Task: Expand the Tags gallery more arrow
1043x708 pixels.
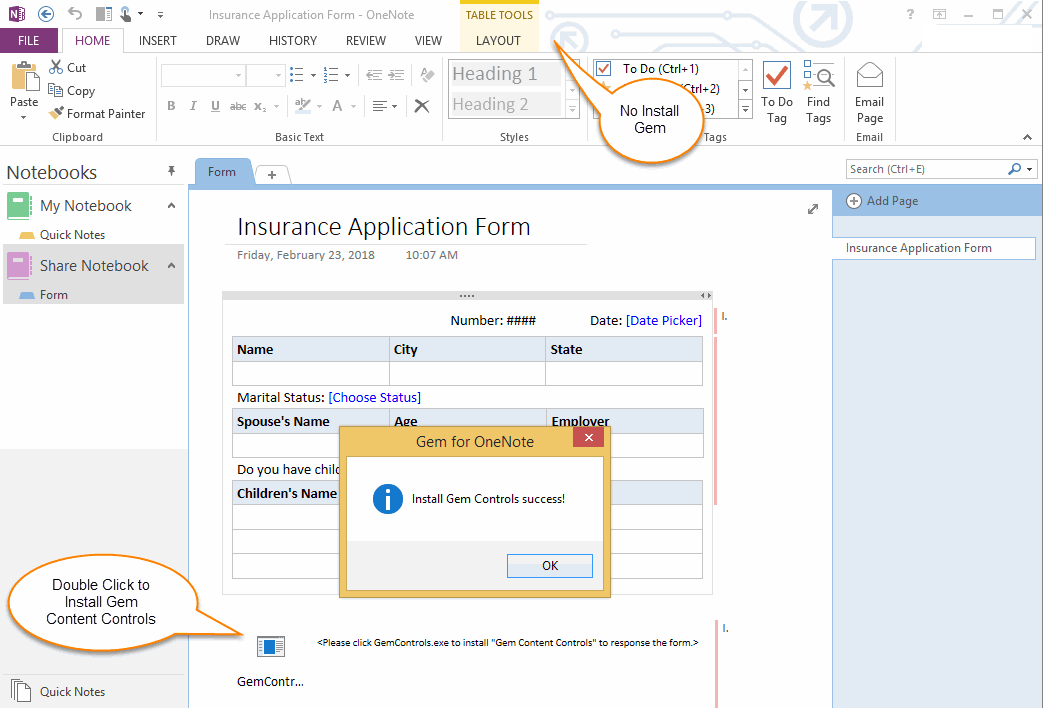Action: pos(746,110)
